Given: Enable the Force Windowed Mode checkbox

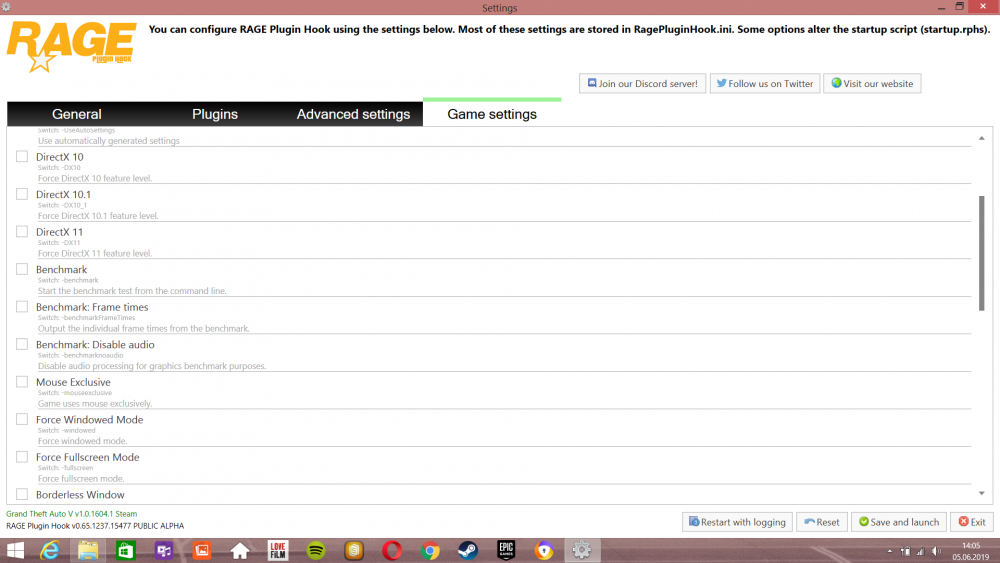Looking at the screenshot, I should [22, 420].
